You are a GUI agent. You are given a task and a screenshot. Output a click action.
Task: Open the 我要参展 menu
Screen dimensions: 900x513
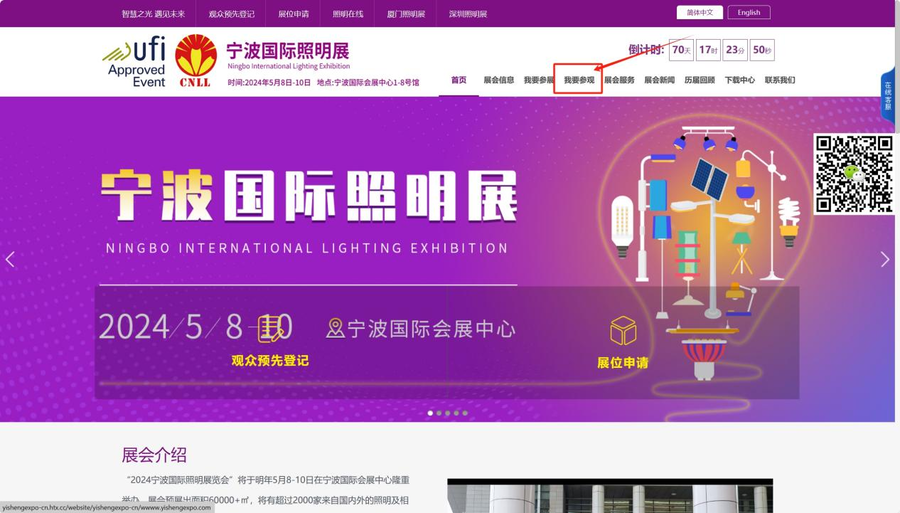tap(538, 80)
